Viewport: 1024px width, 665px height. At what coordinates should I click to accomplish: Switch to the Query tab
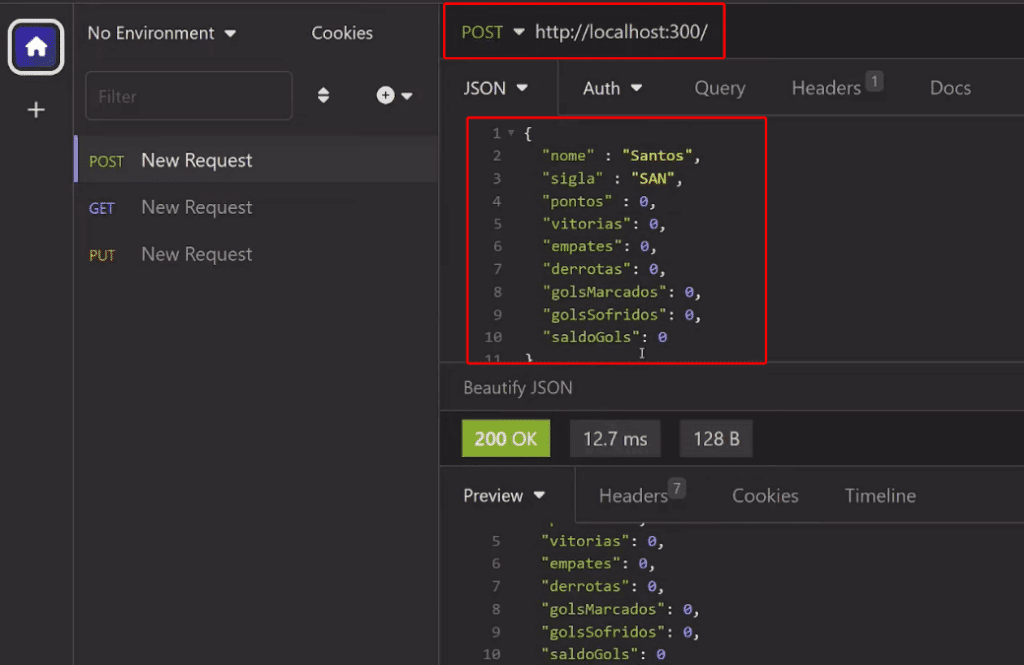pyautogui.click(x=720, y=88)
